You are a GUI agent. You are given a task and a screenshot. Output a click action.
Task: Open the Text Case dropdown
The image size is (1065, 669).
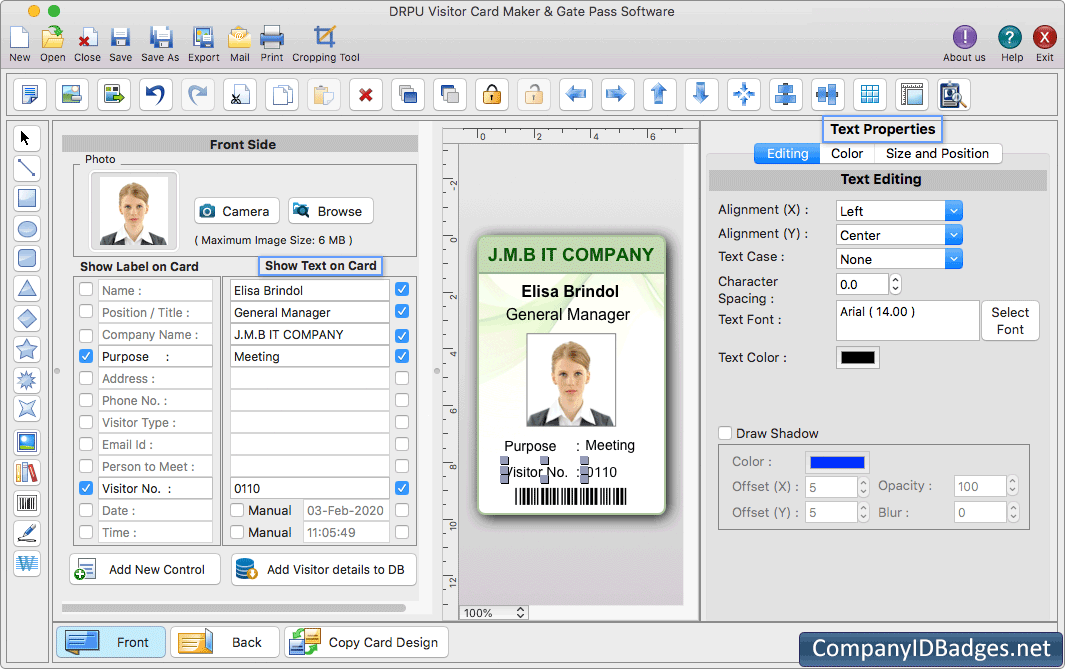point(899,259)
